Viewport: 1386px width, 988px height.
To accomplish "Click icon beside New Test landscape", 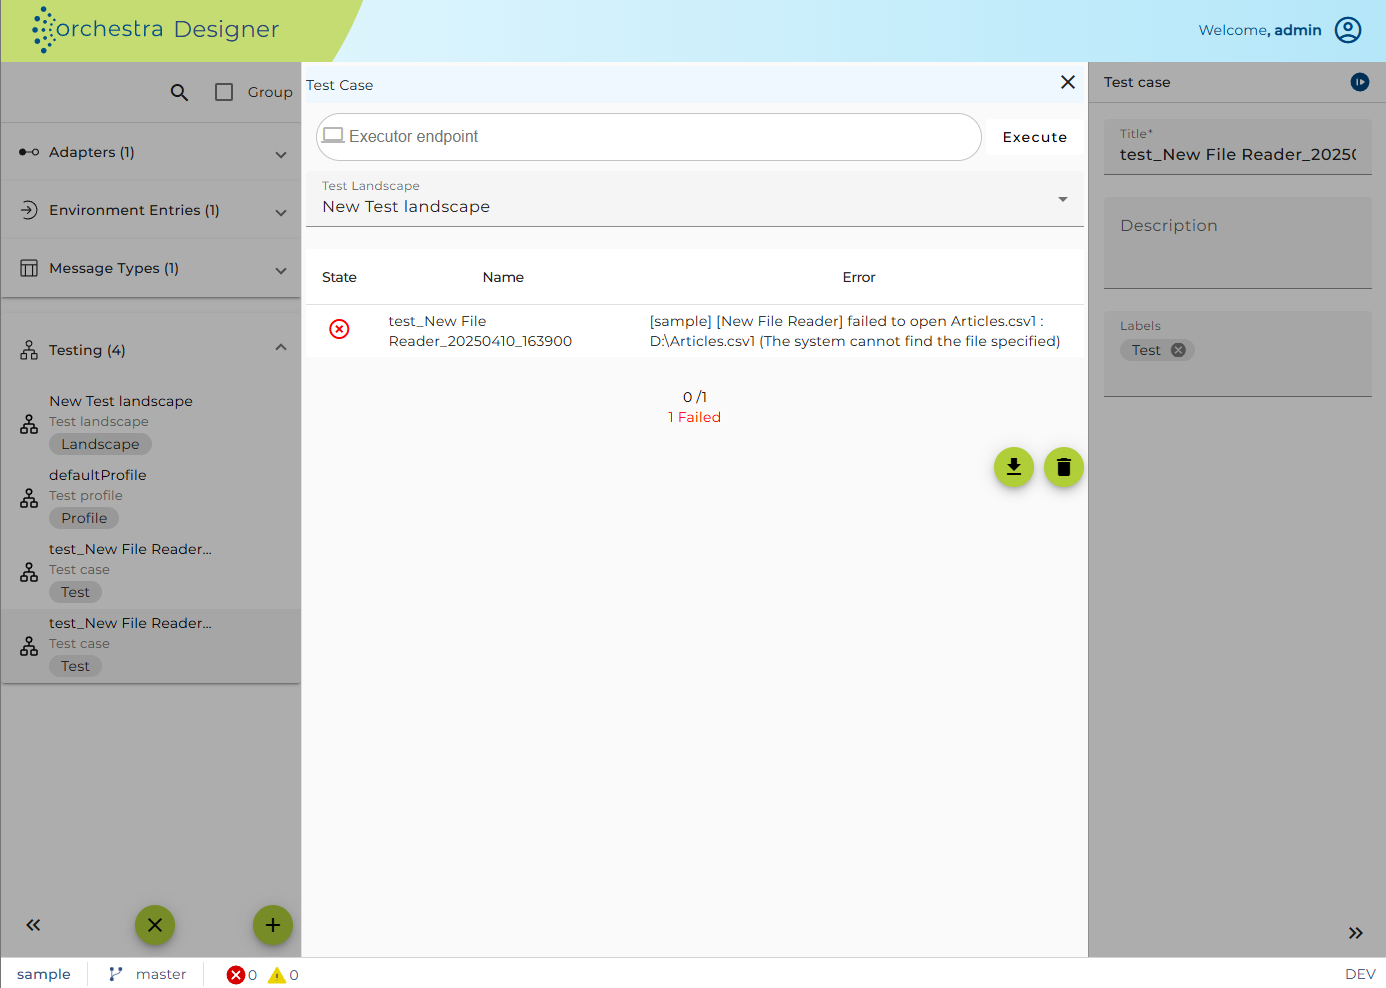I will click(29, 424).
